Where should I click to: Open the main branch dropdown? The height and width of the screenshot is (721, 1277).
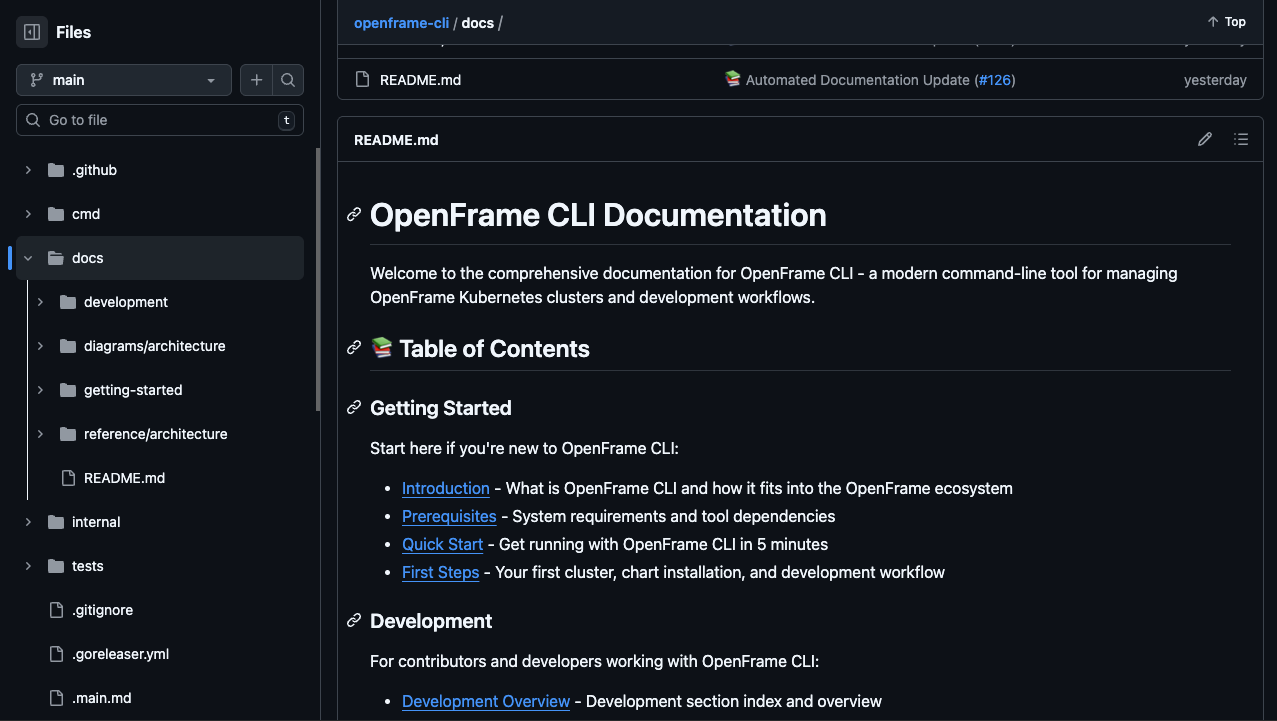pos(124,80)
